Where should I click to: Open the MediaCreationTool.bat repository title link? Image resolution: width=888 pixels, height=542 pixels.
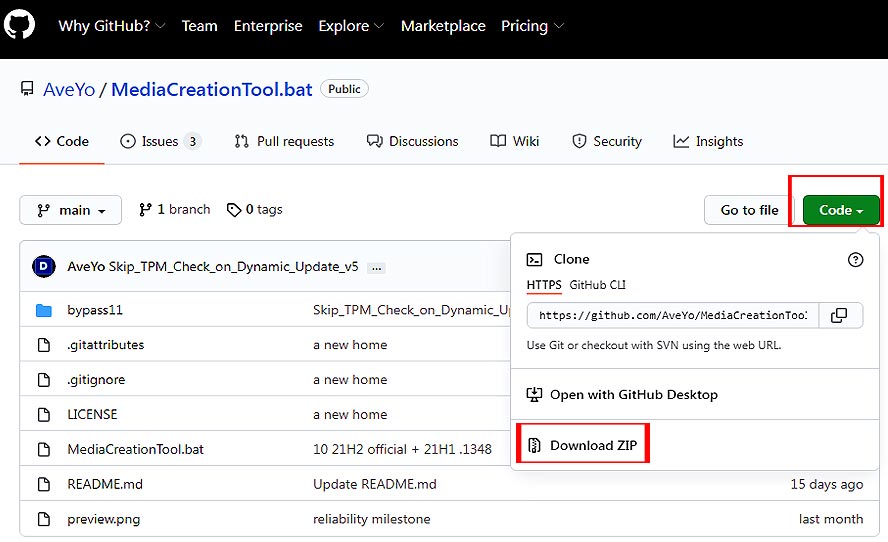(212, 89)
